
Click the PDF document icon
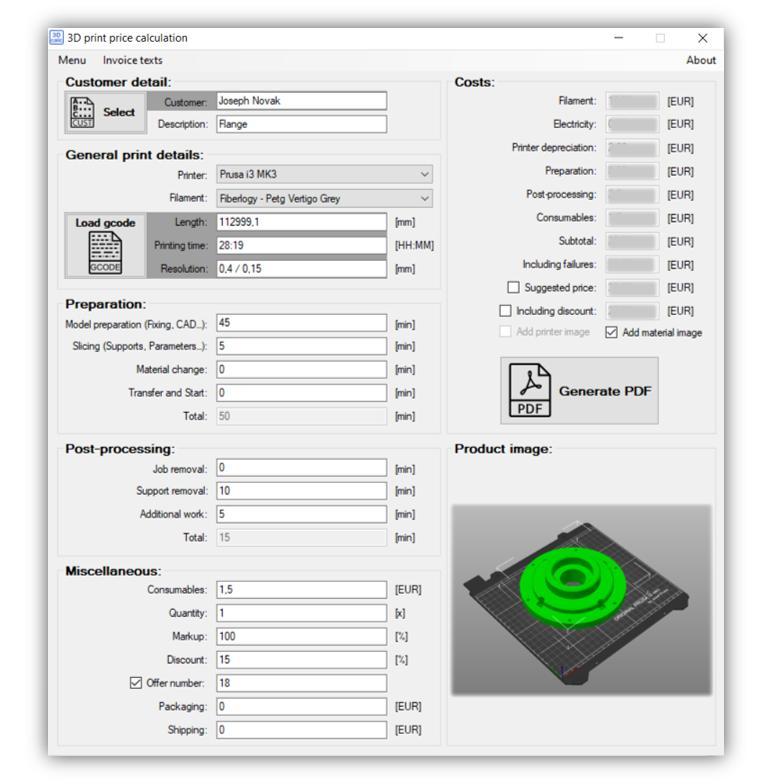(530, 390)
